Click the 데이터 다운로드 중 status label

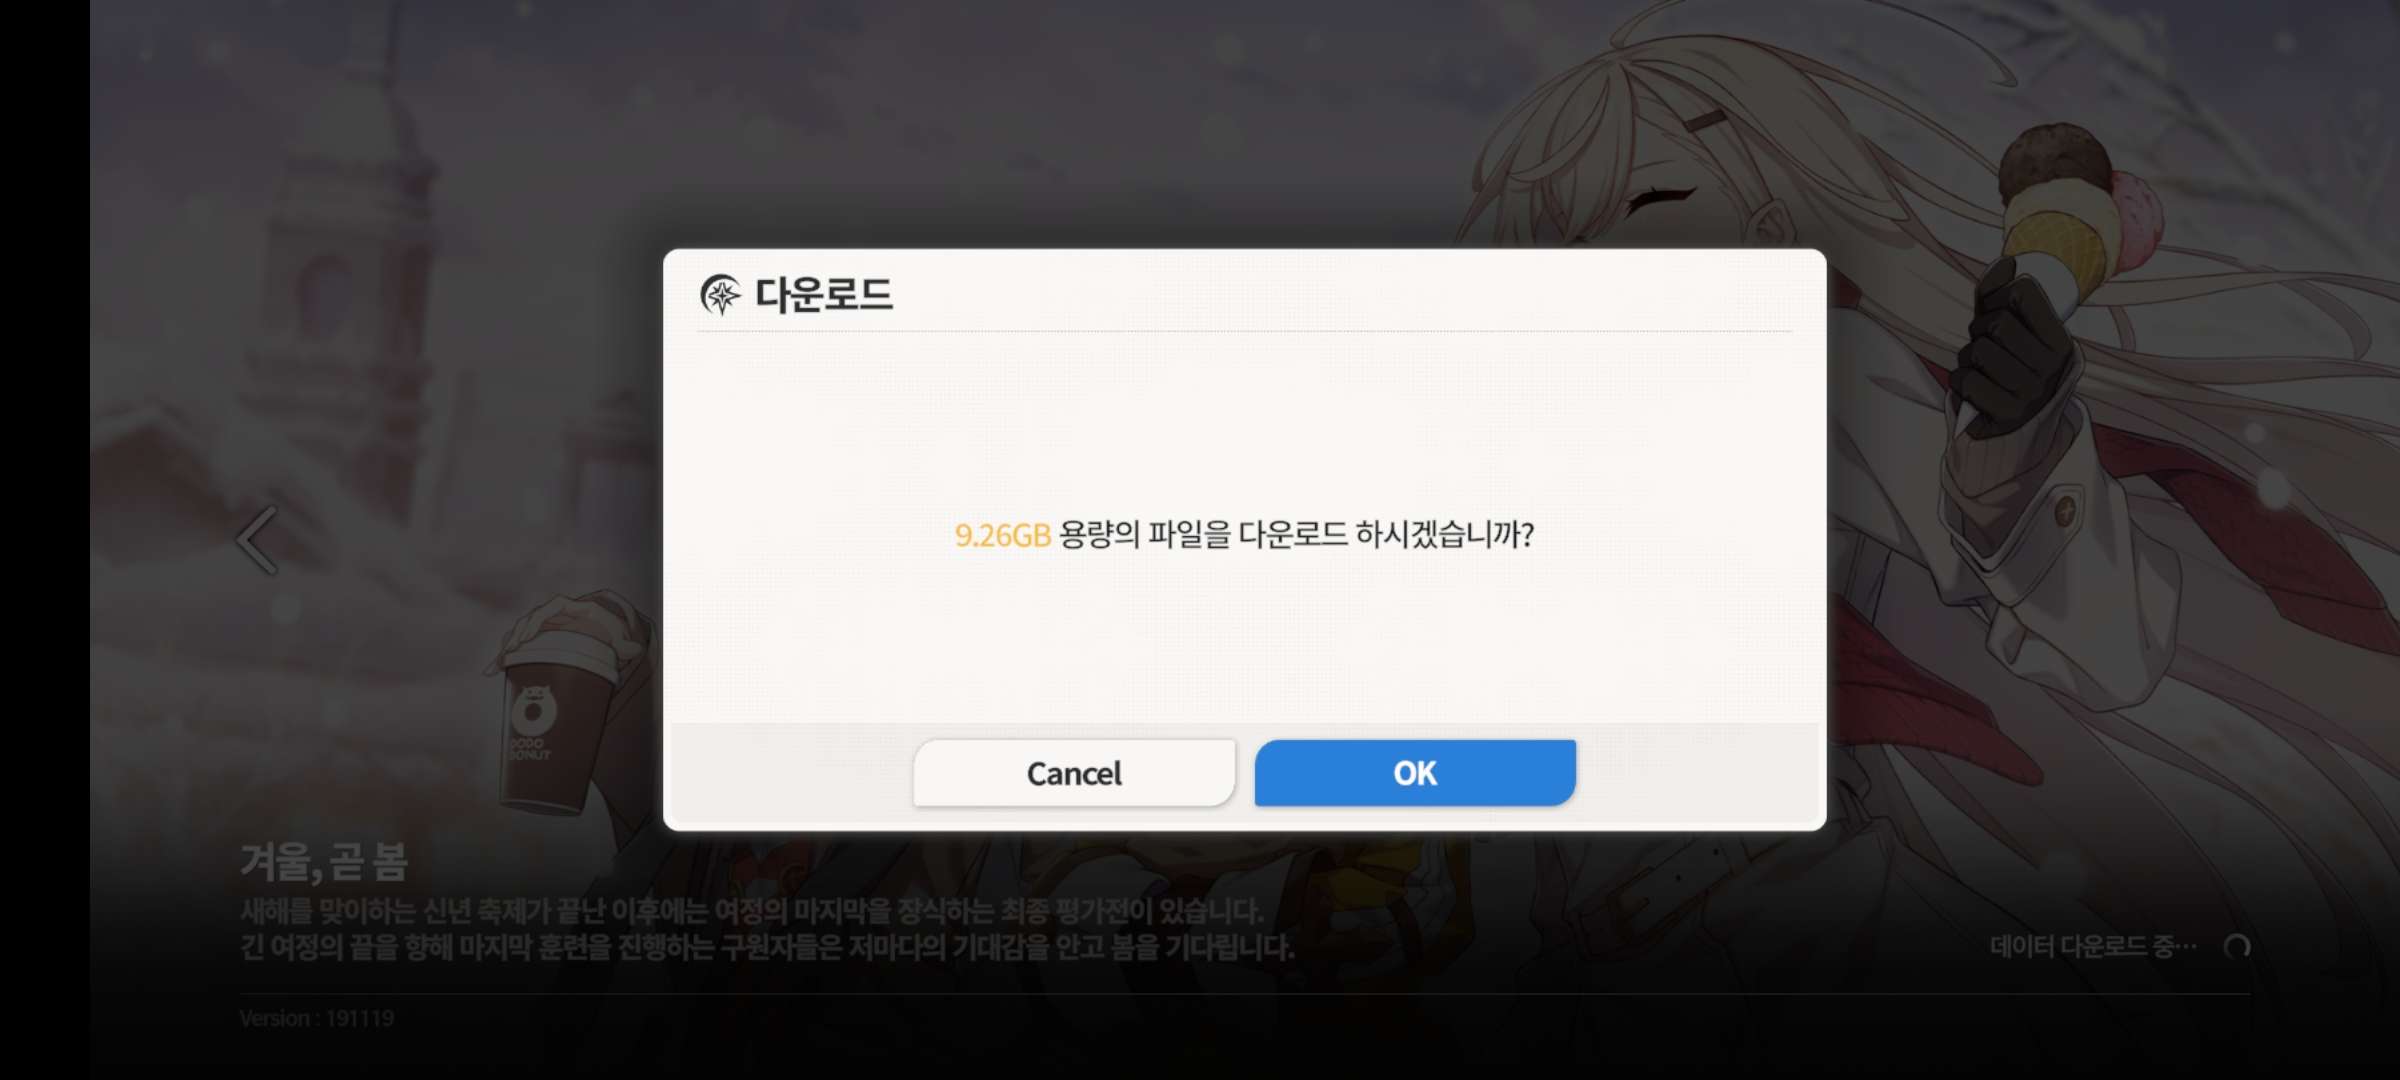pos(2093,946)
